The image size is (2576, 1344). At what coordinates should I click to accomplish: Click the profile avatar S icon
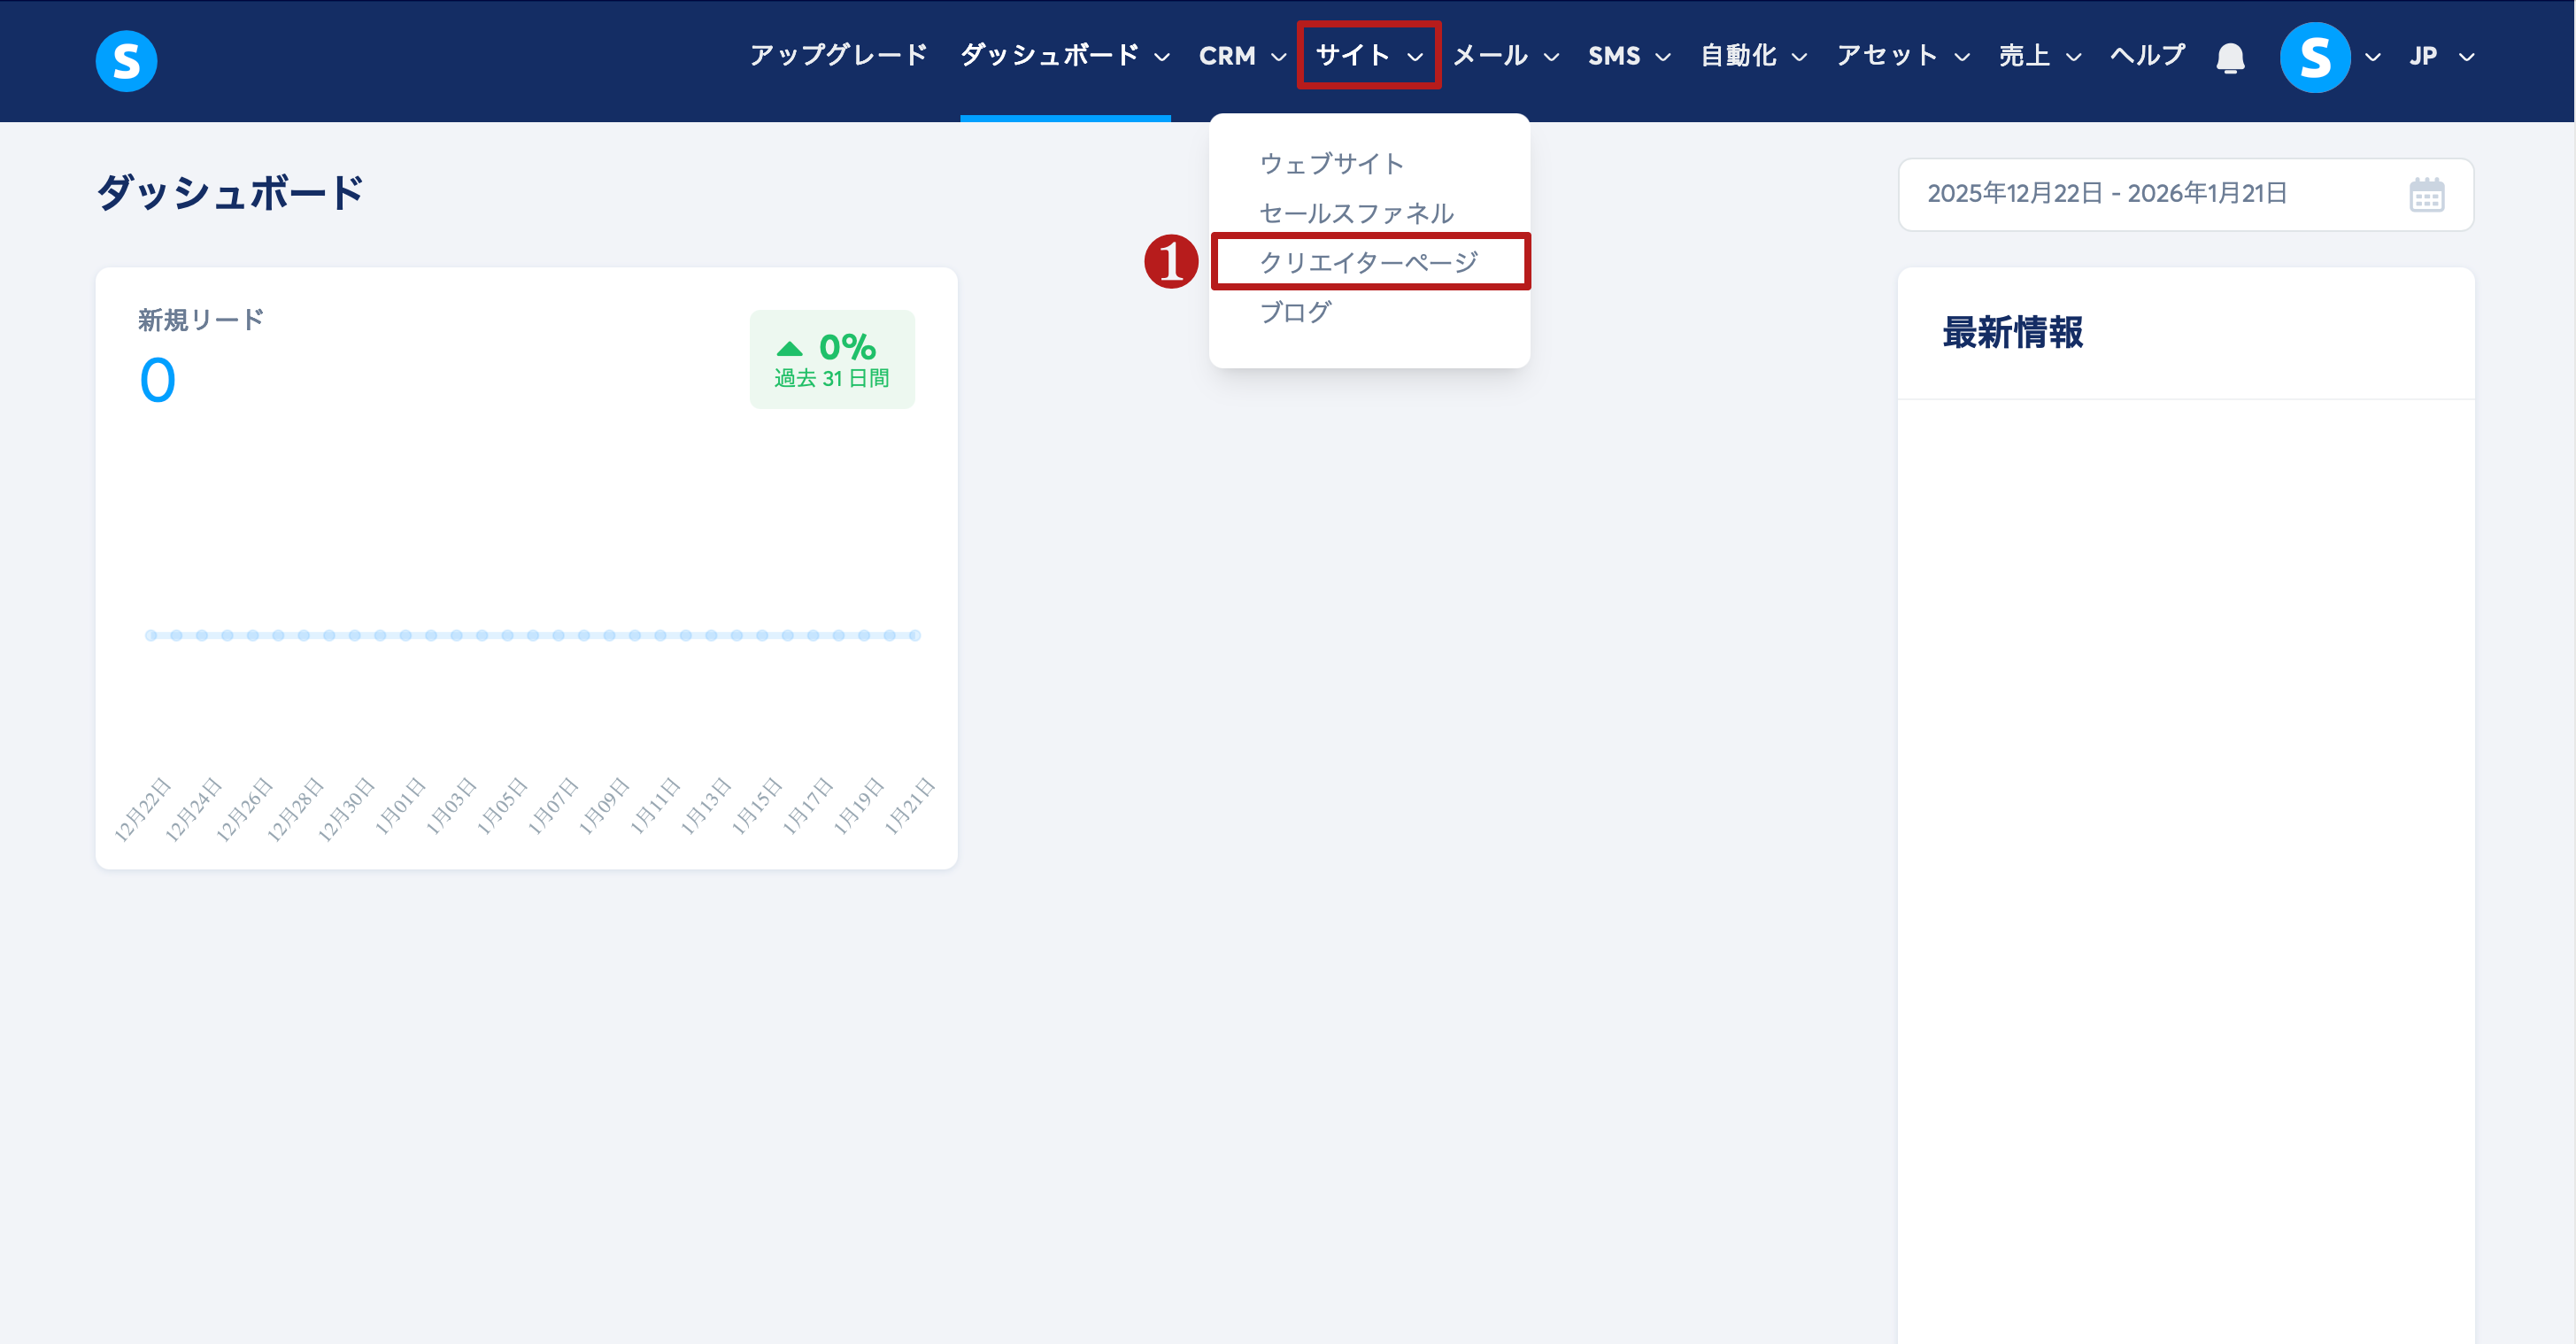[2314, 58]
